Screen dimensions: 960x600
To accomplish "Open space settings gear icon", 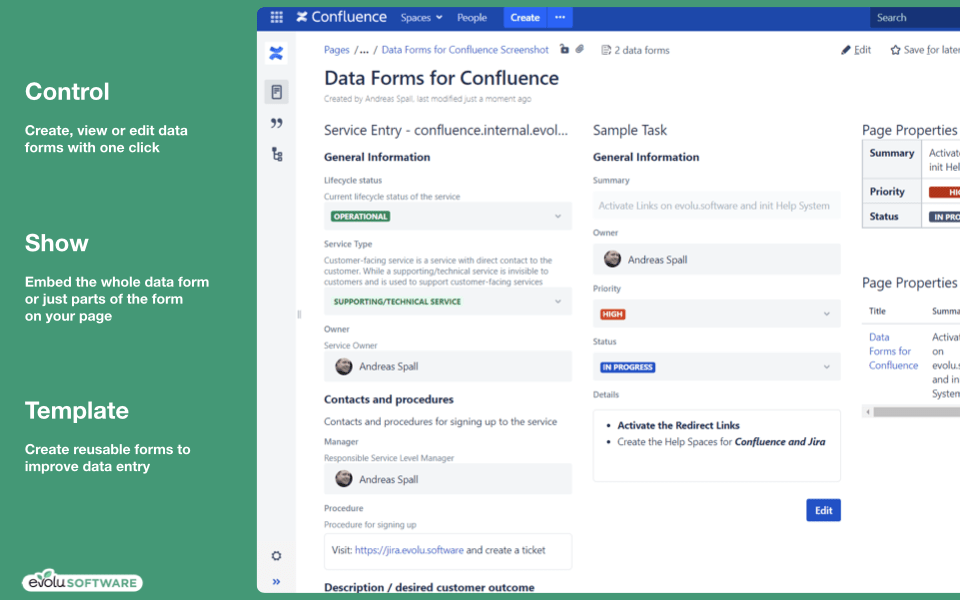I will tap(276, 556).
